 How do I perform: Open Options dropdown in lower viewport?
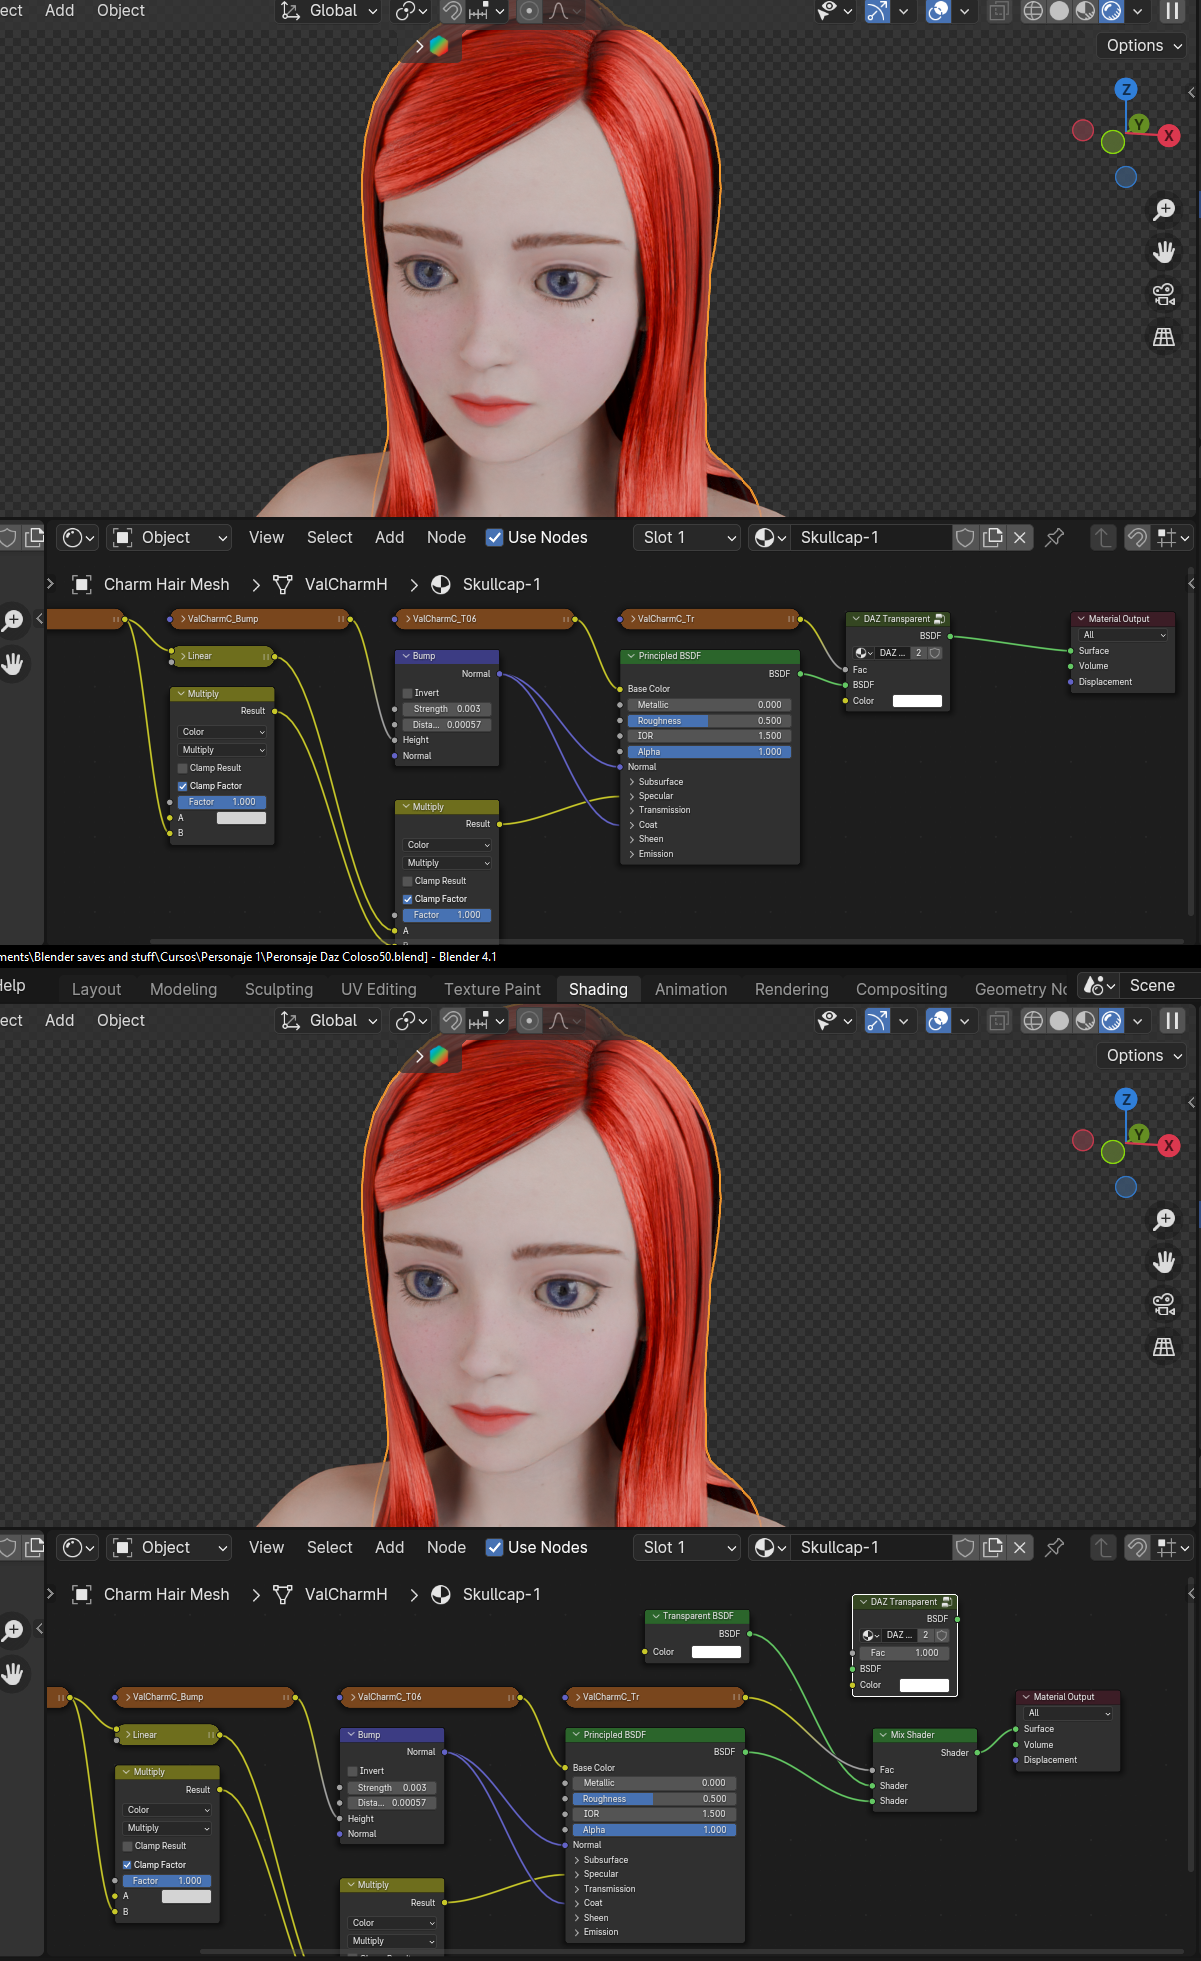[x=1144, y=1055]
